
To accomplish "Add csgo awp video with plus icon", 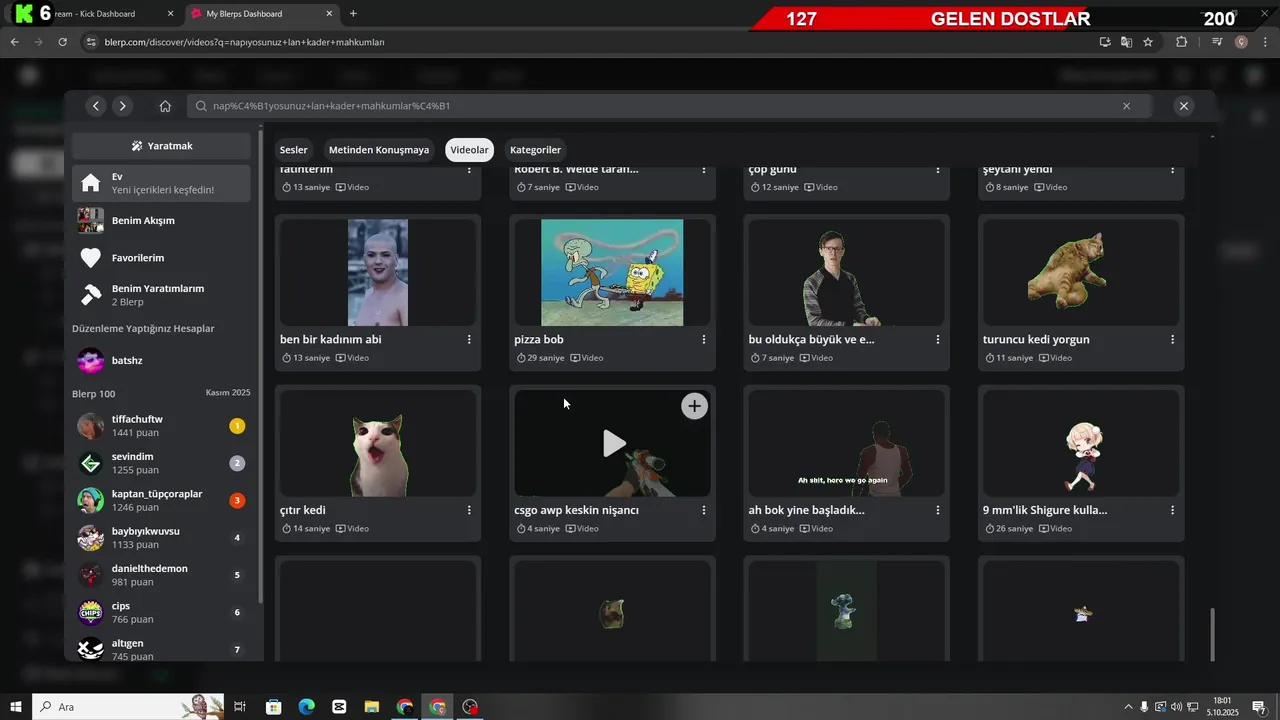I will tap(694, 406).
